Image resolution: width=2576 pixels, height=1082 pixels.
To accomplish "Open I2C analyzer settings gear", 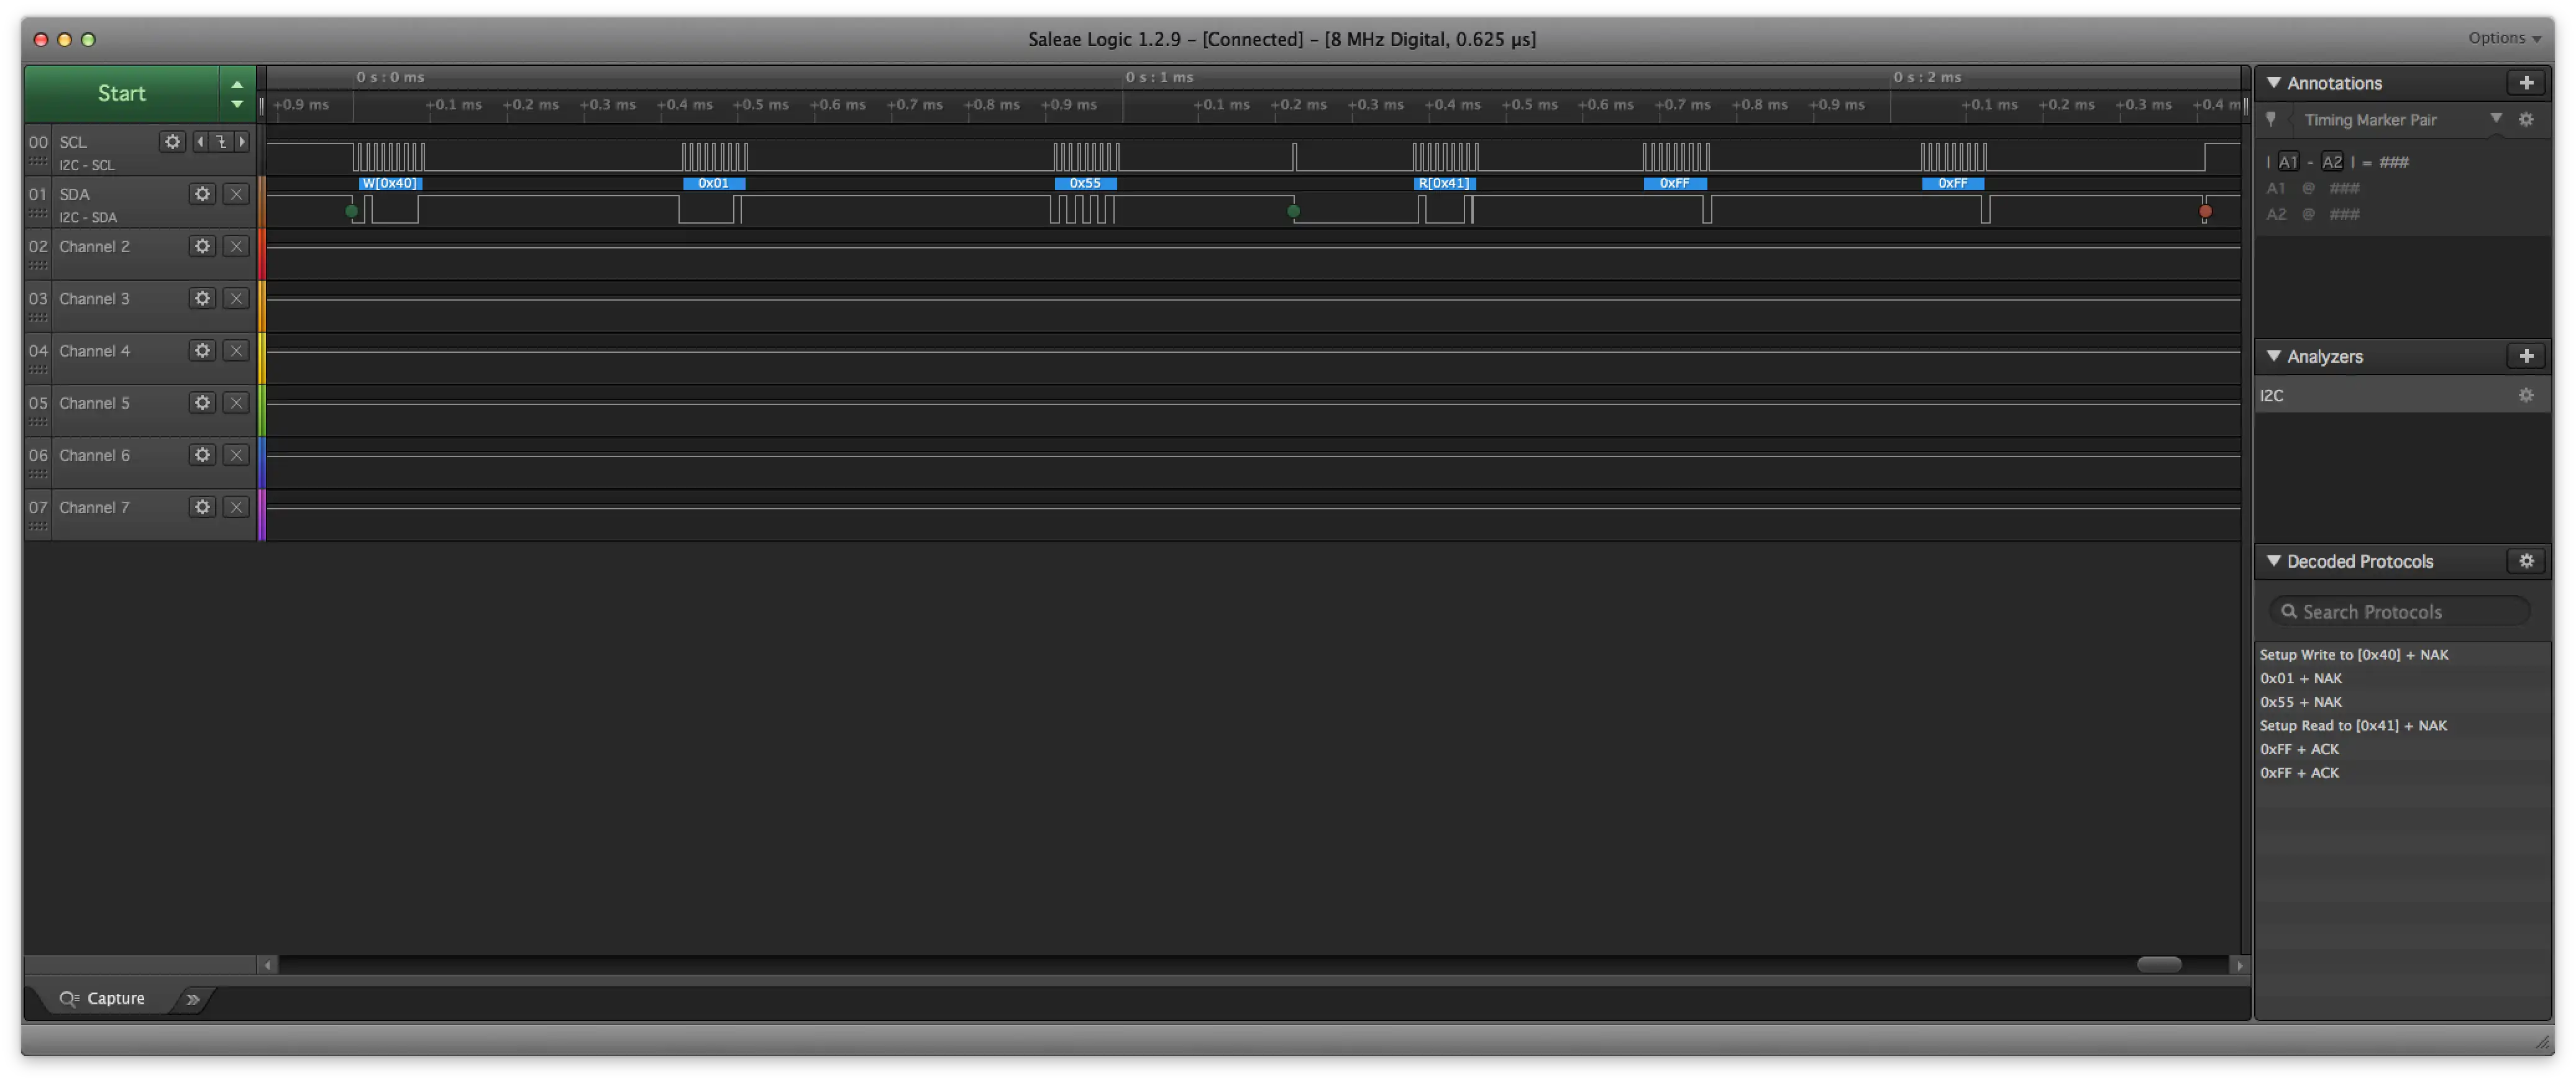I will (x=2526, y=396).
